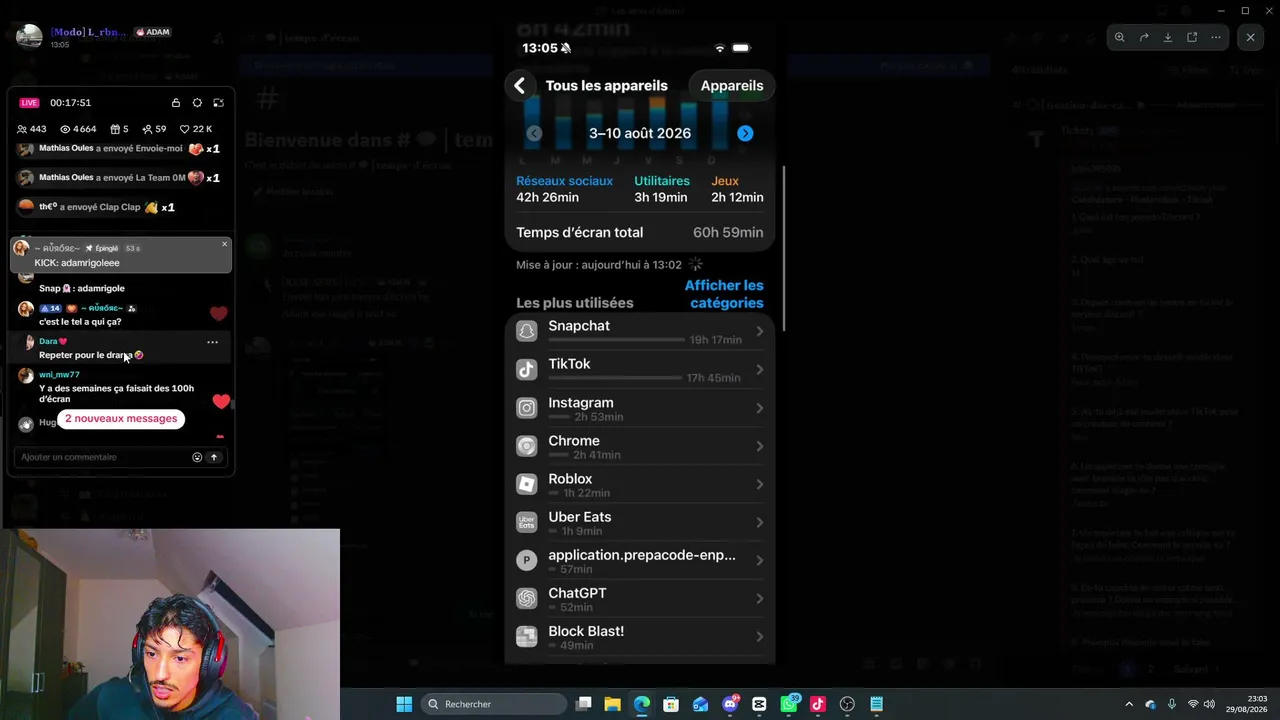Click the Snapchat ghost app icon
The width and height of the screenshot is (1280, 720).
point(527,331)
